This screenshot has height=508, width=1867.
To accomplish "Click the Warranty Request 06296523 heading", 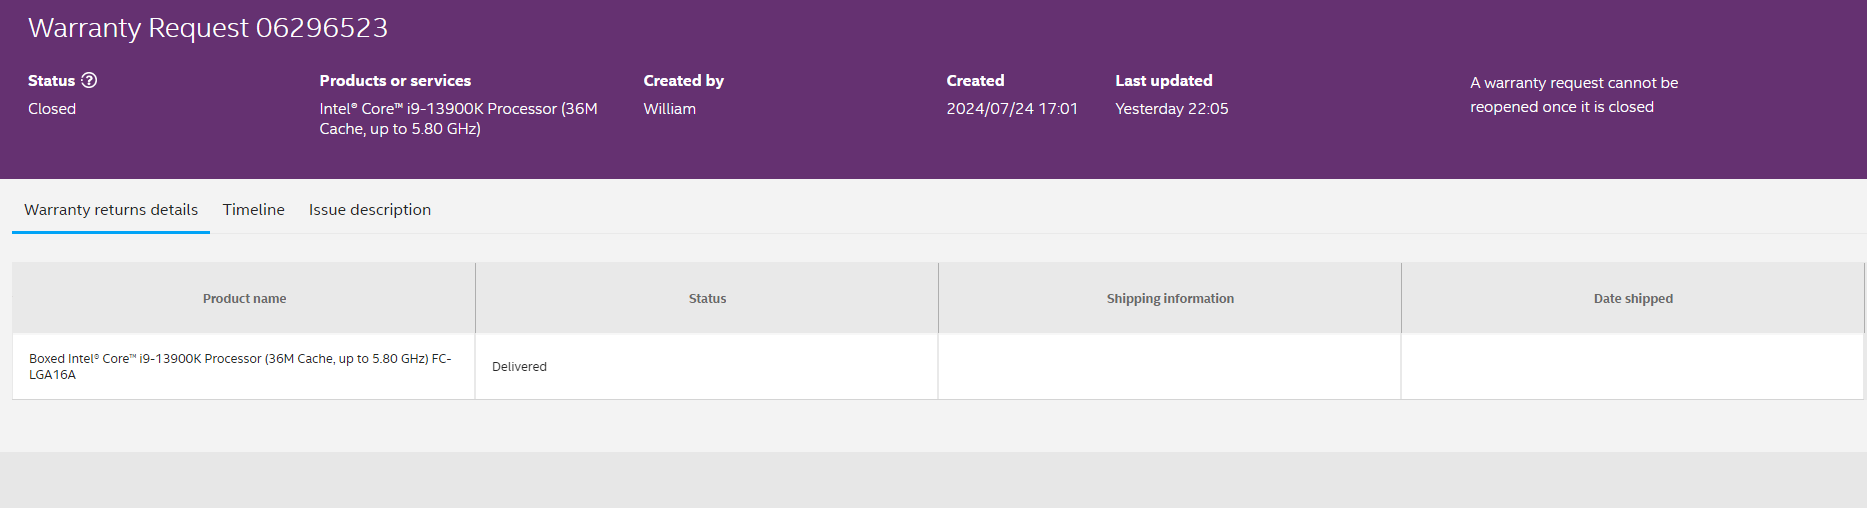I will point(208,28).
